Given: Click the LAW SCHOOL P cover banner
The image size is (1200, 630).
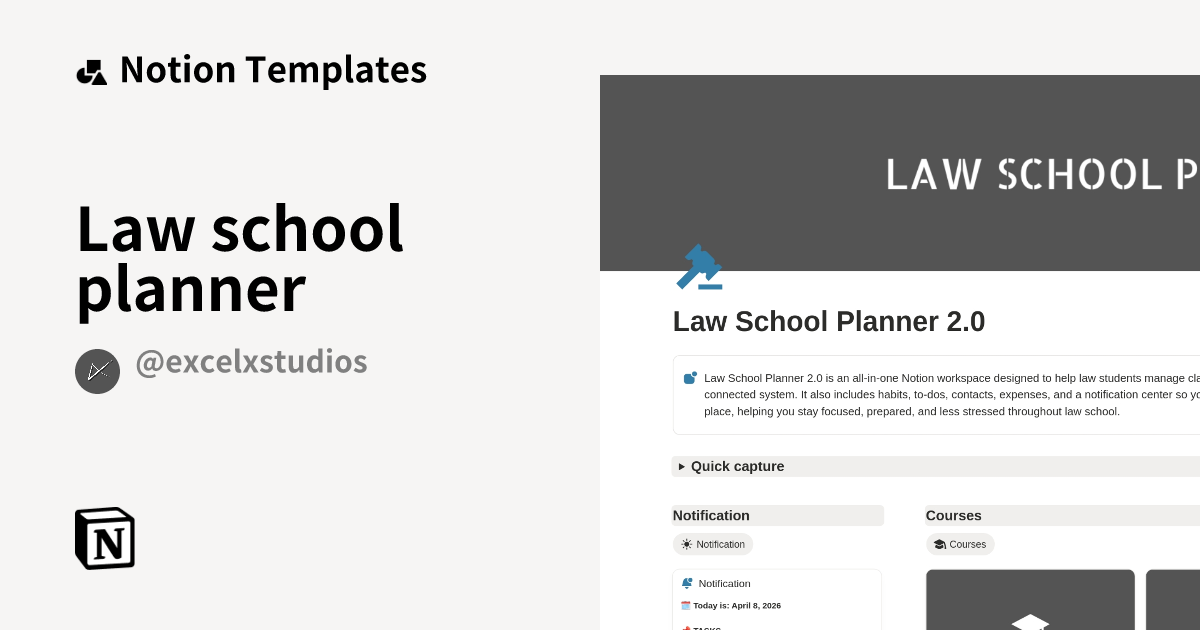Looking at the screenshot, I should [1040, 173].
